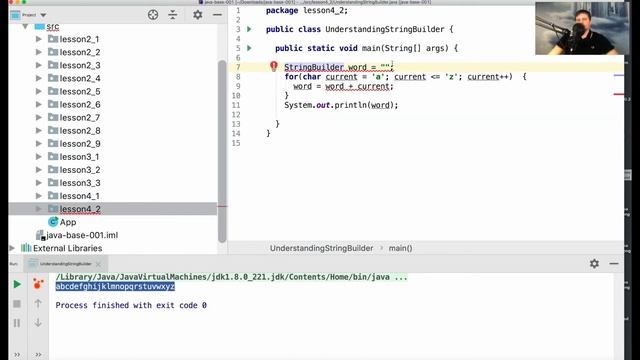Click the java-base-001.iml file icon

40,235
